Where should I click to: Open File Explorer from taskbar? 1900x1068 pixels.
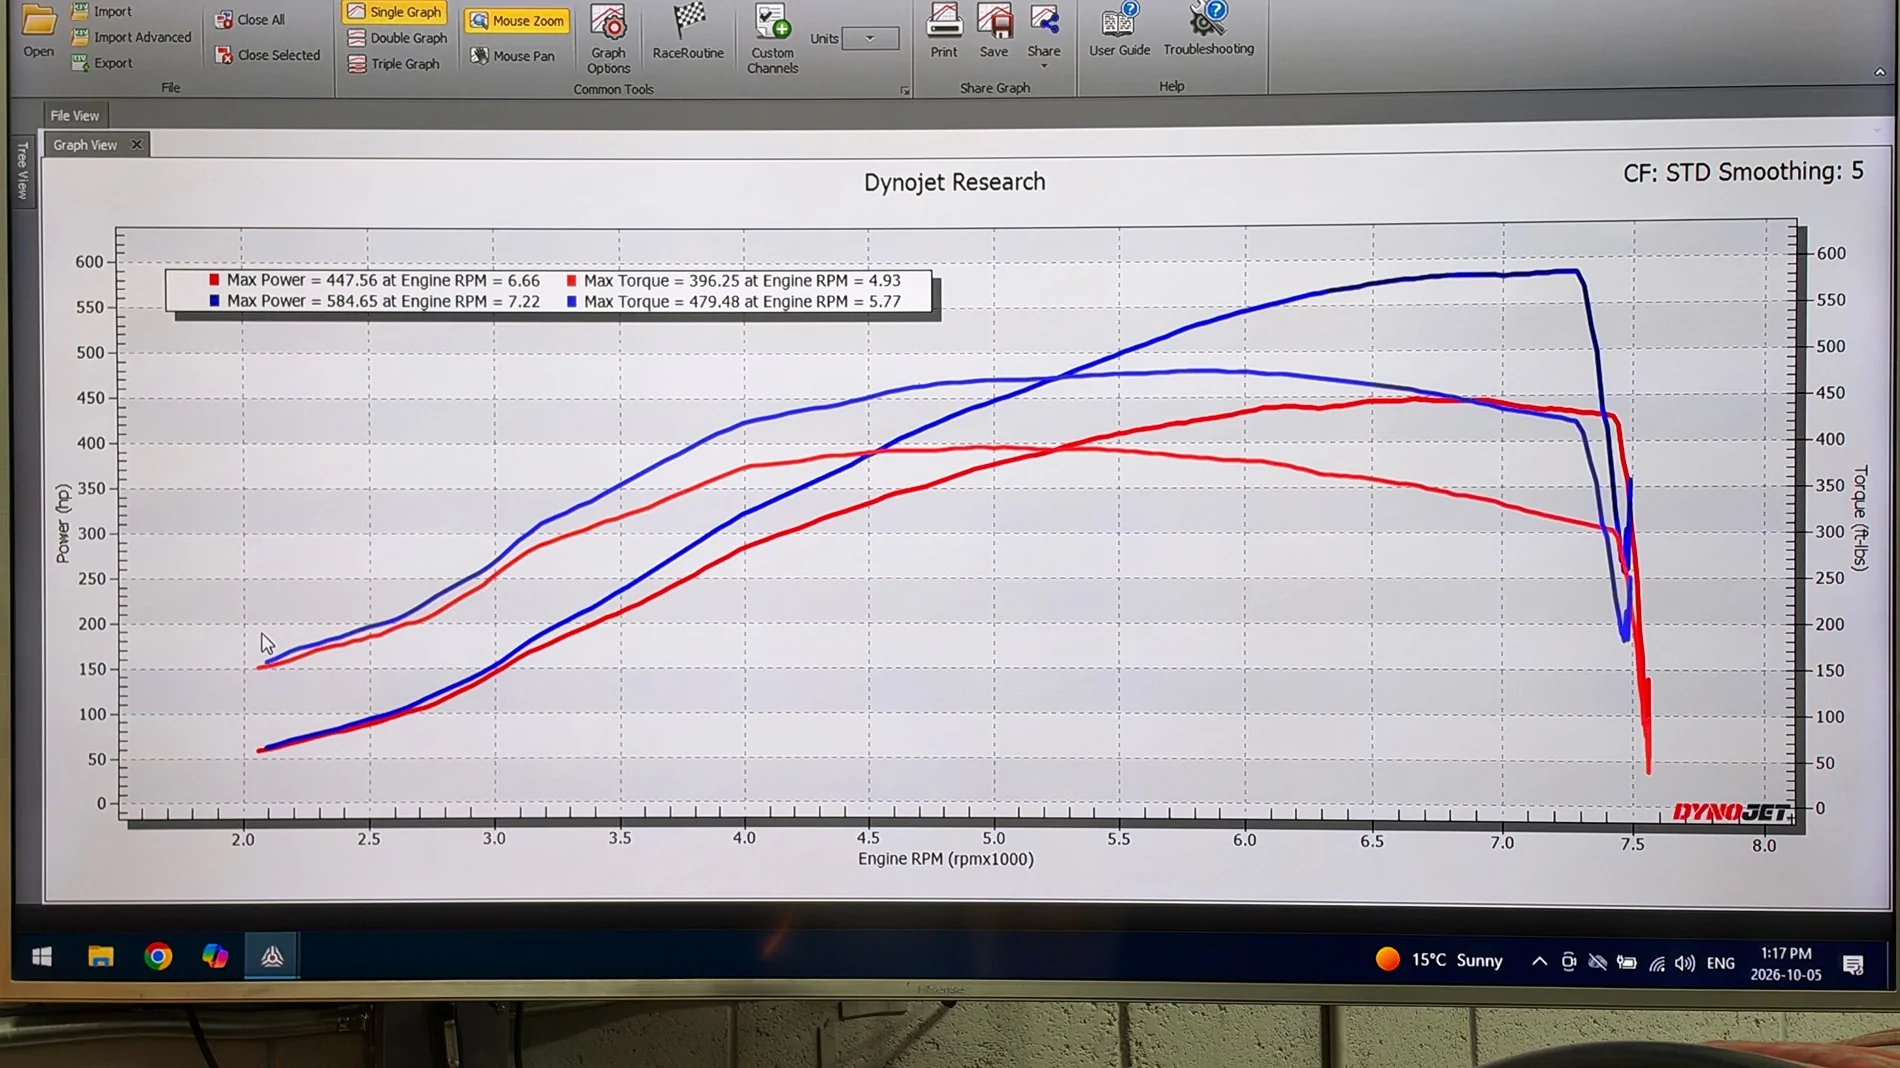click(x=100, y=957)
